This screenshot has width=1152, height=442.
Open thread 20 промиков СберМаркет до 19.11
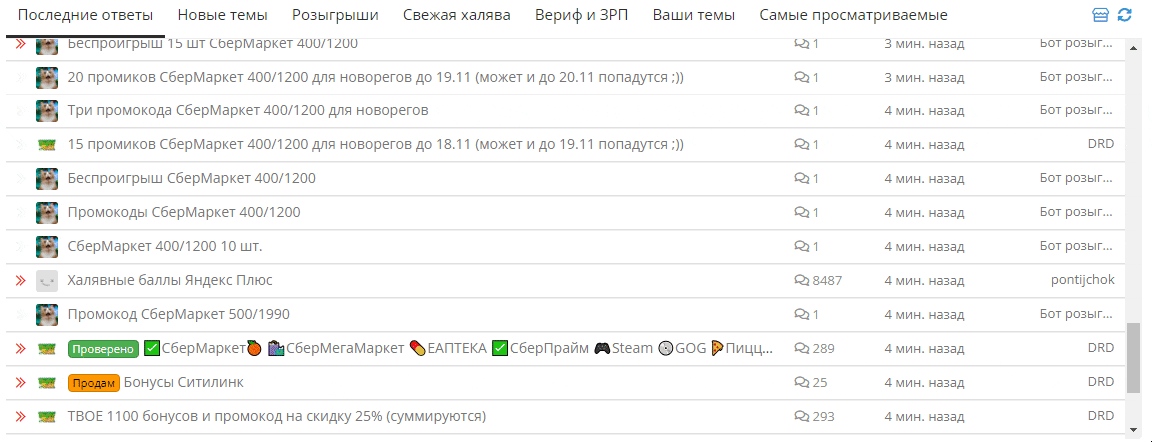[375, 77]
